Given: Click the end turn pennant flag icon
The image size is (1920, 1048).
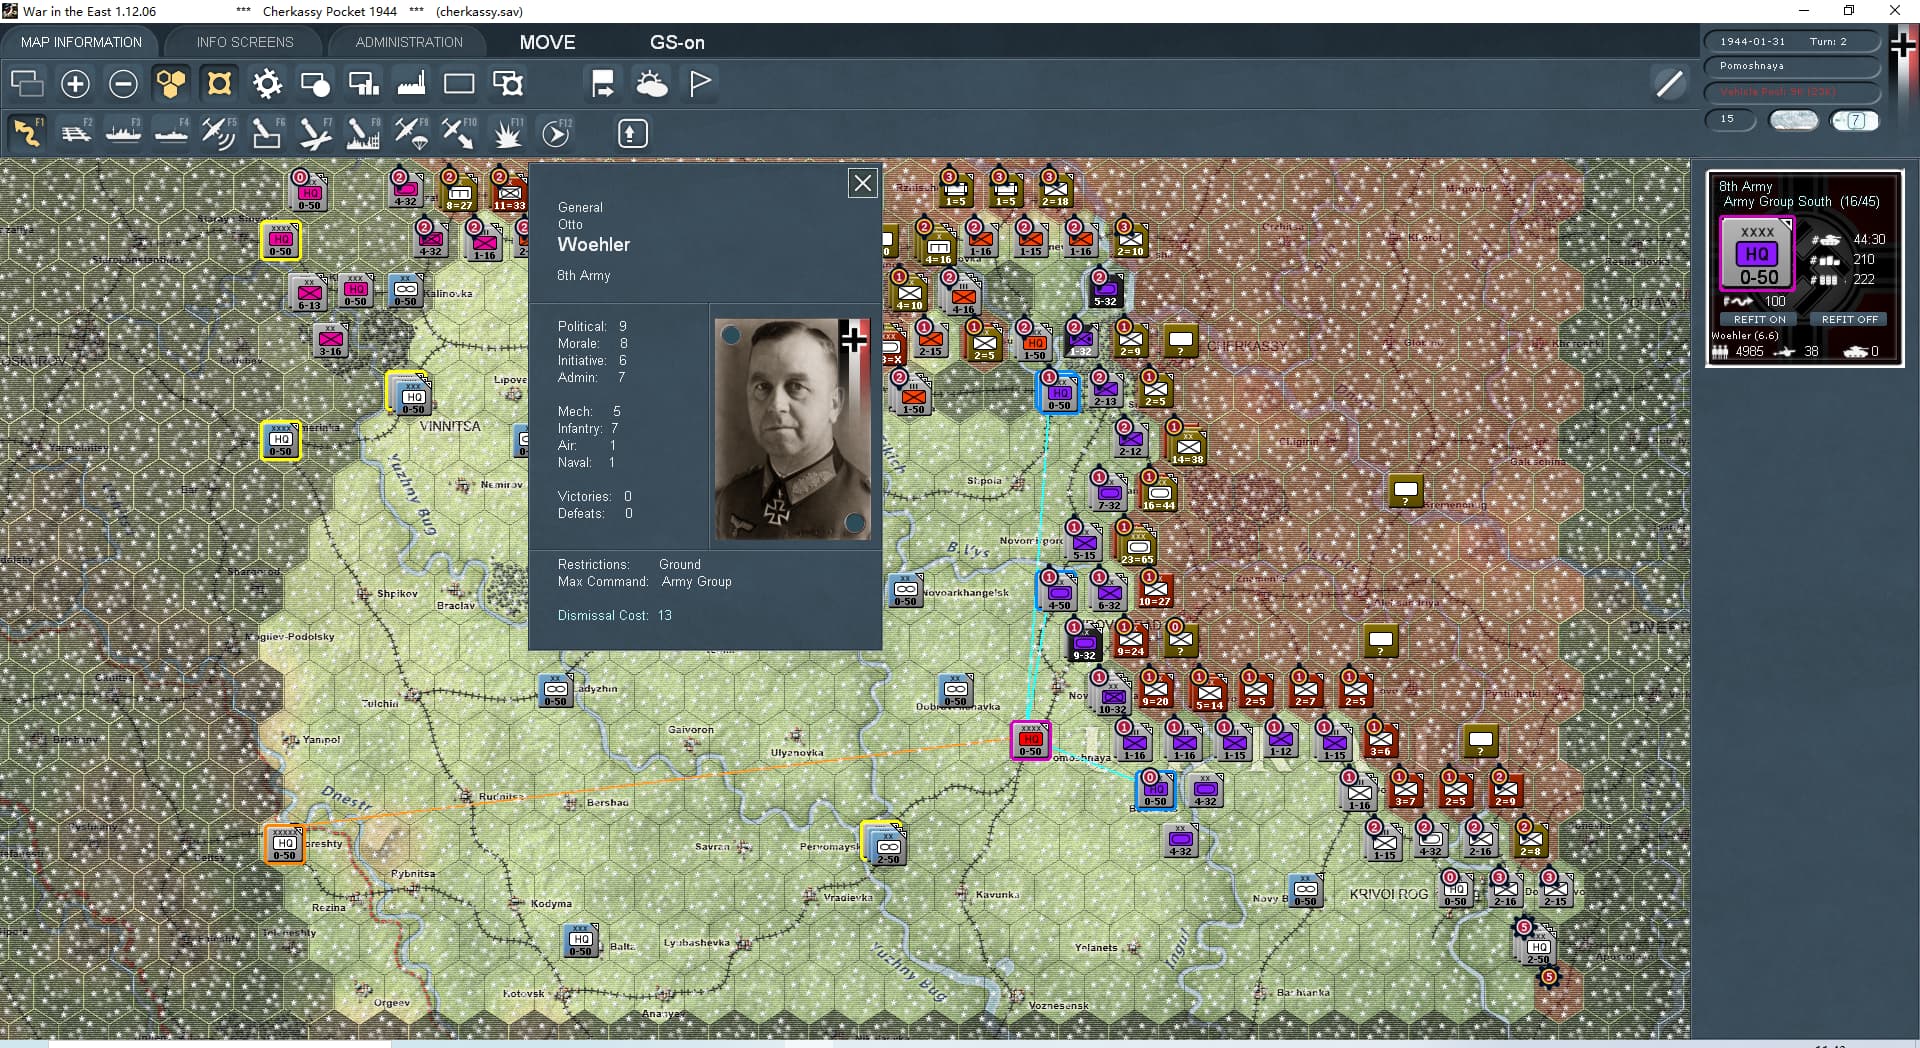Looking at the screenshot, I should 700,83.
